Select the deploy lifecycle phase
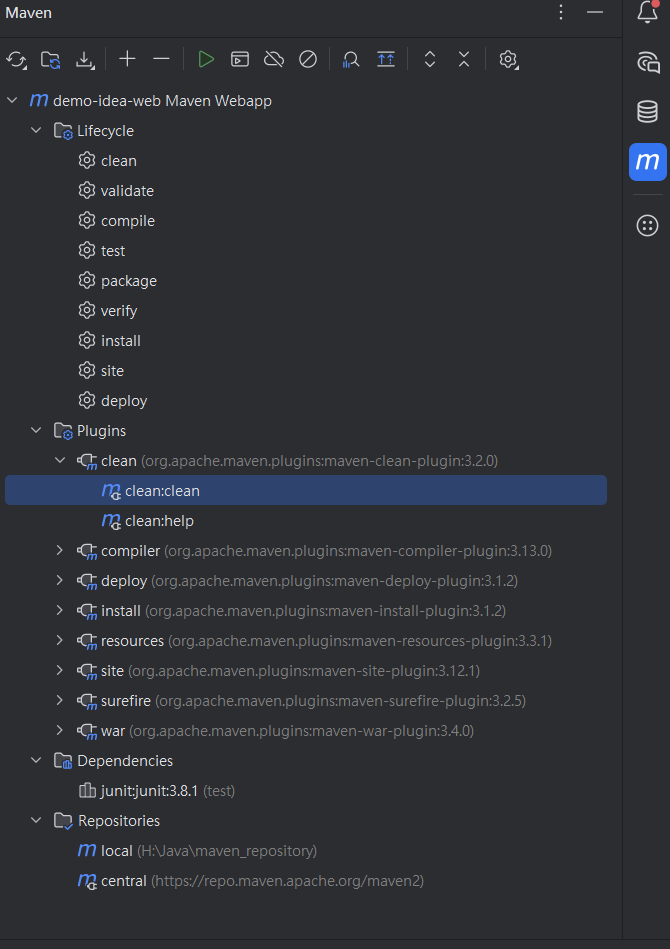670x949 pixels. [113, 401]
